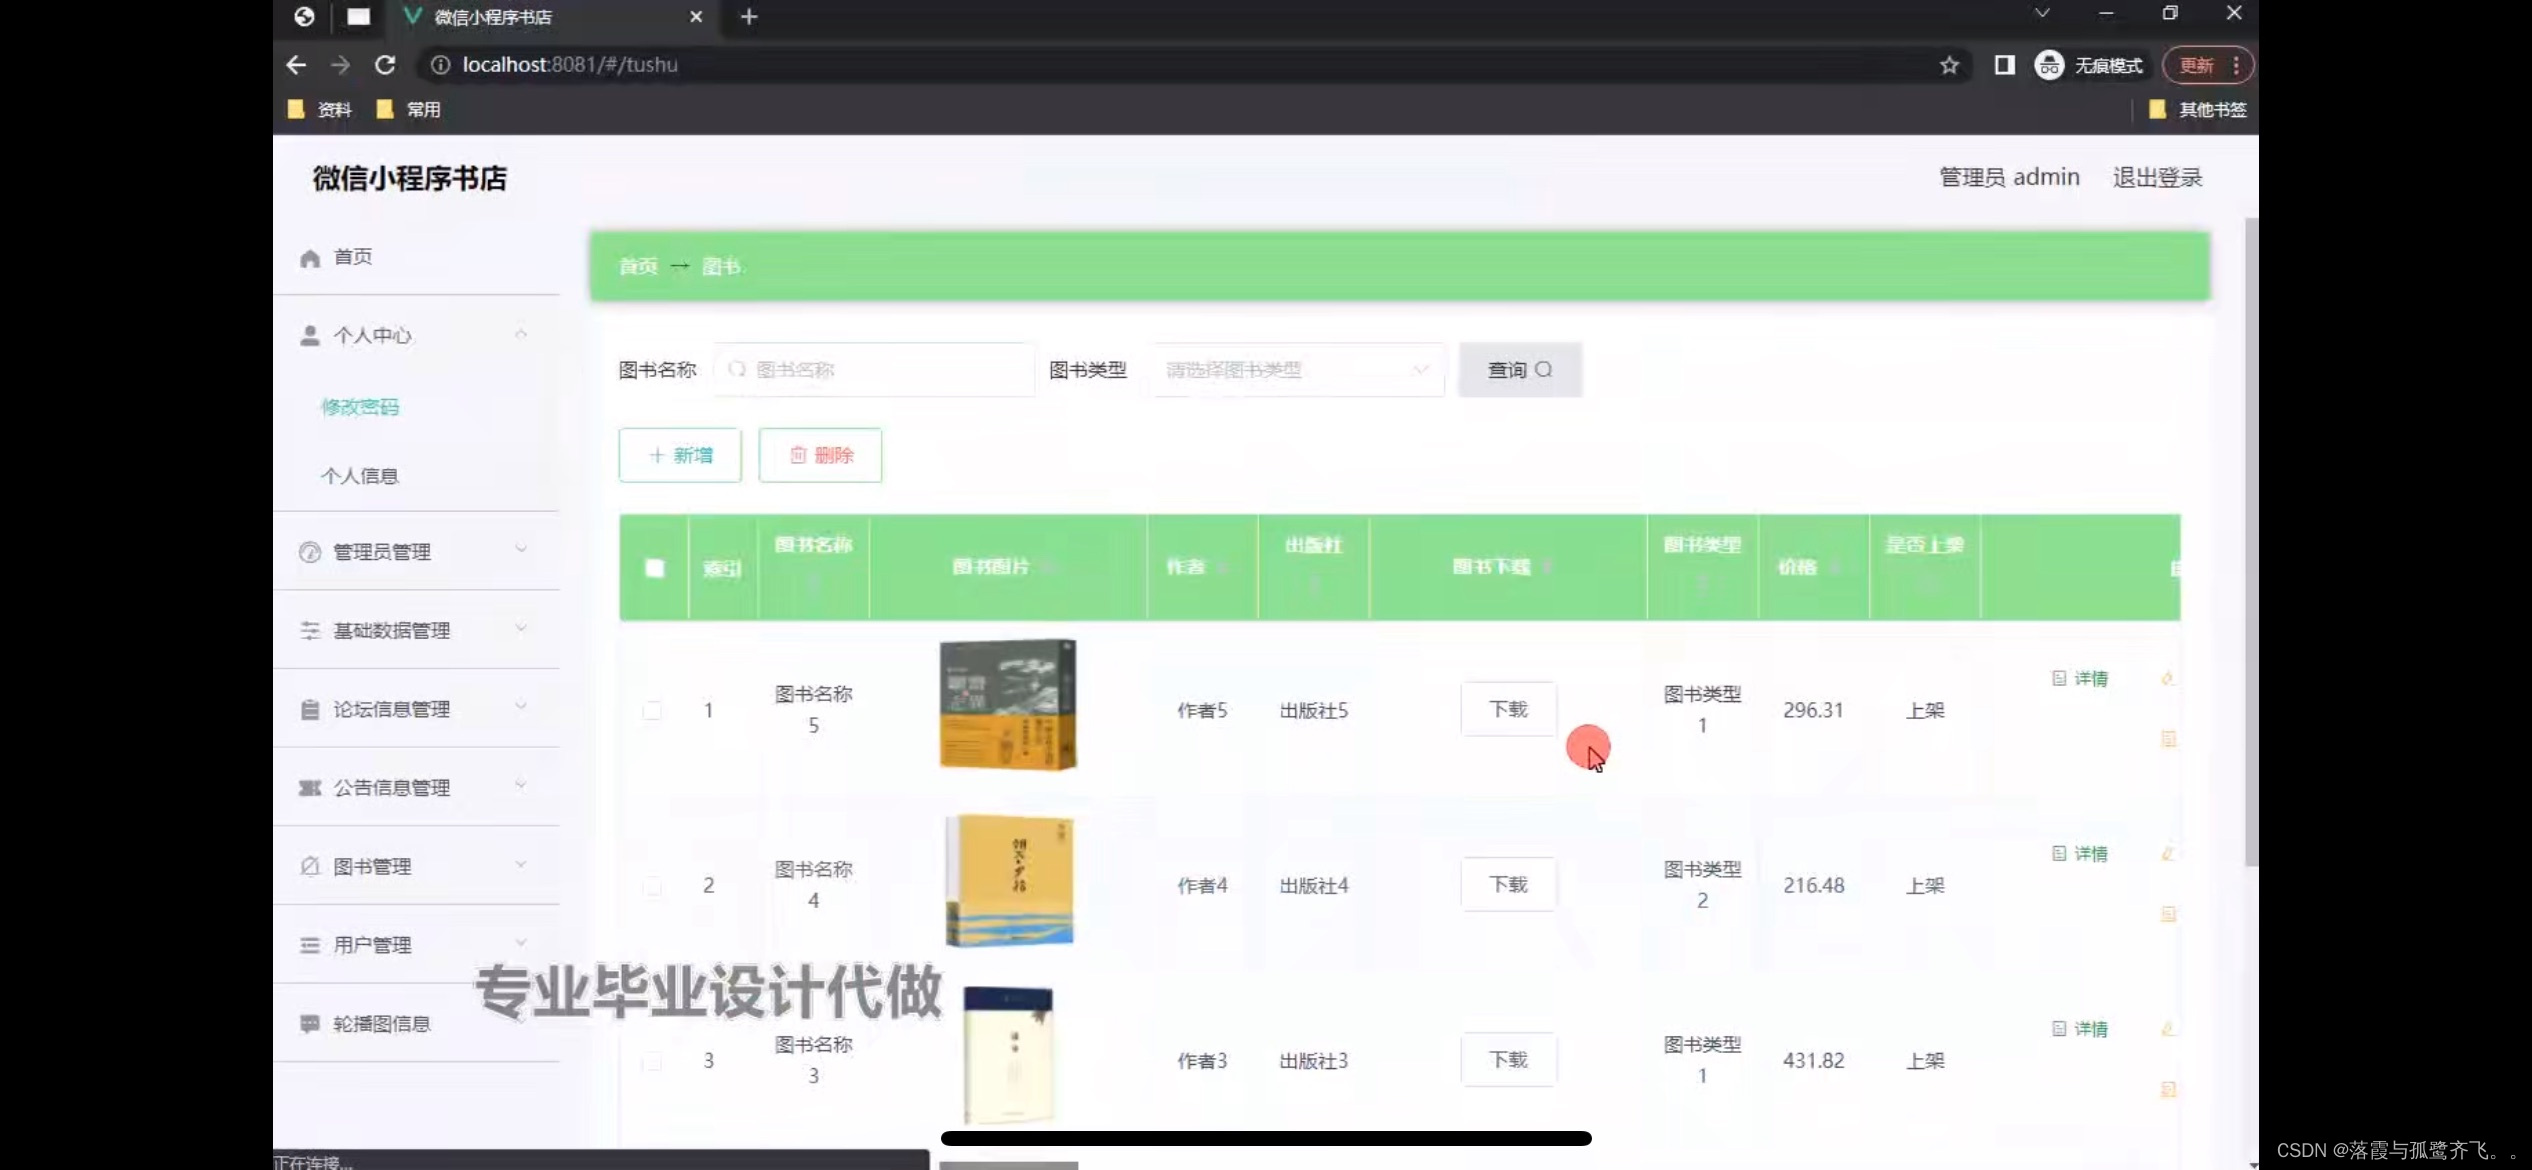This screenshot has height=1170, width=2532.
Task: Expand 管理员管理 sidebar menu
Action: coord(416,552)
